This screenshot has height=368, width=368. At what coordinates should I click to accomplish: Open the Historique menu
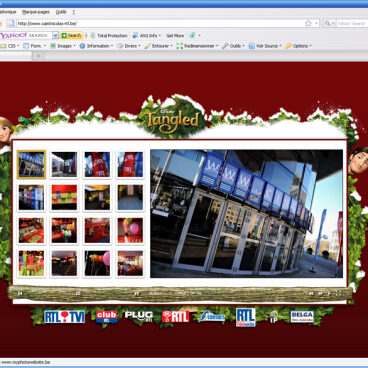click(8, 12)
